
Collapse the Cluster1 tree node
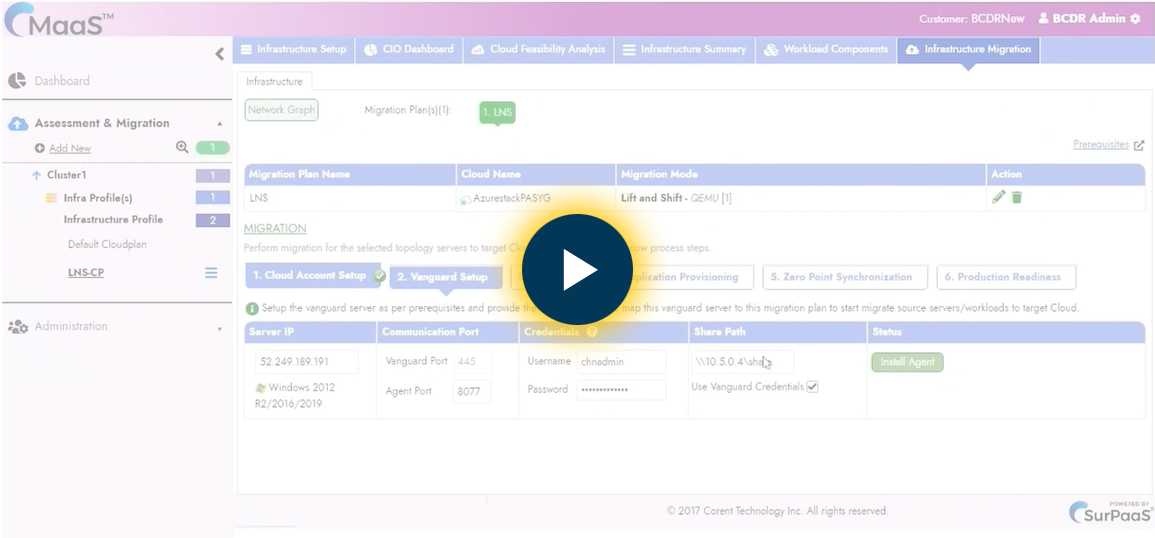click(x=37, y=175)
